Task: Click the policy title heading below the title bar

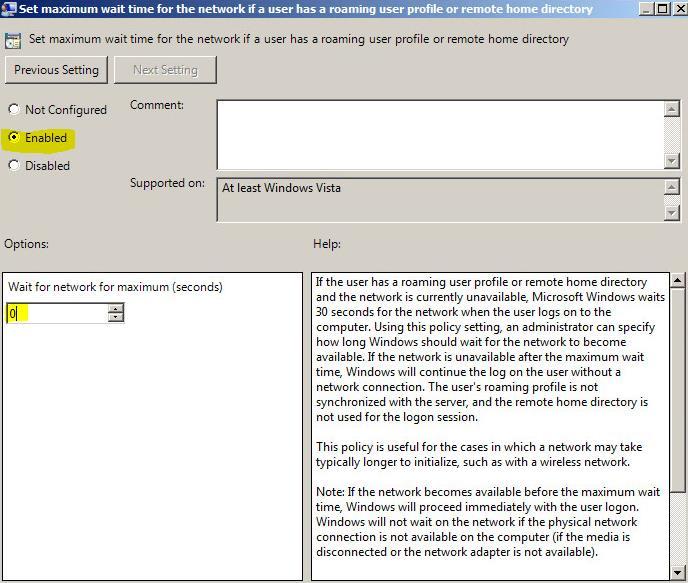Action: [x=299, y=39]
